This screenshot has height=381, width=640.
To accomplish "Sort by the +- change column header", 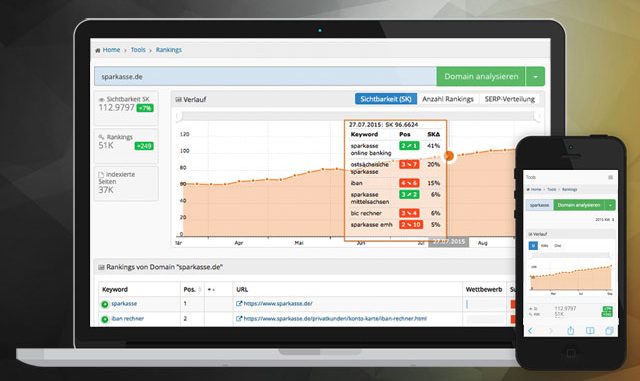I will point(211,290).
